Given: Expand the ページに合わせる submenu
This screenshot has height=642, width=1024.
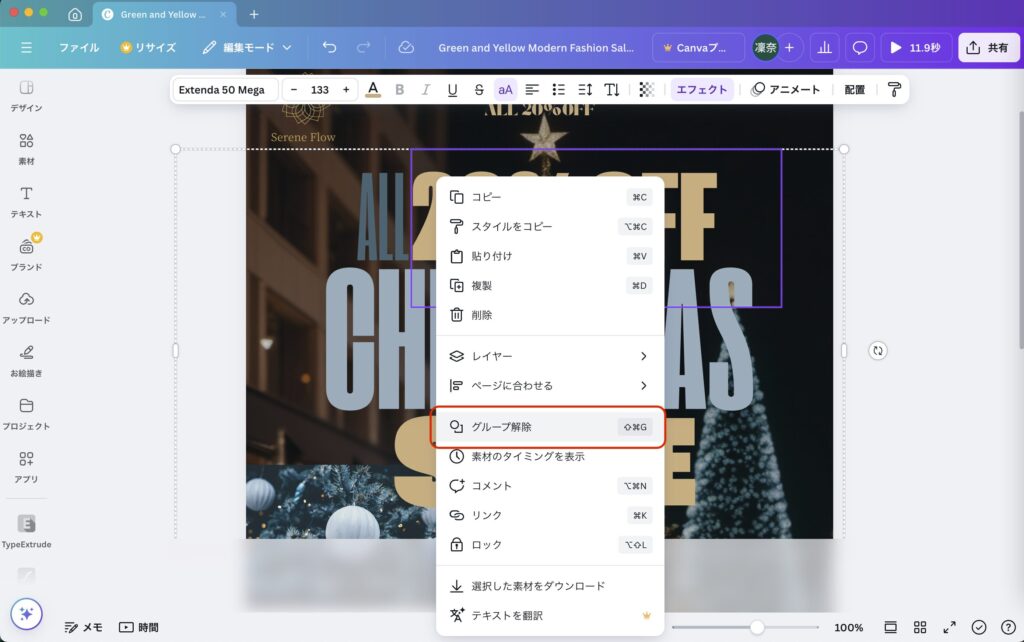Looking at the screenshot, I should pyautogui.click(x=550, y=385).
